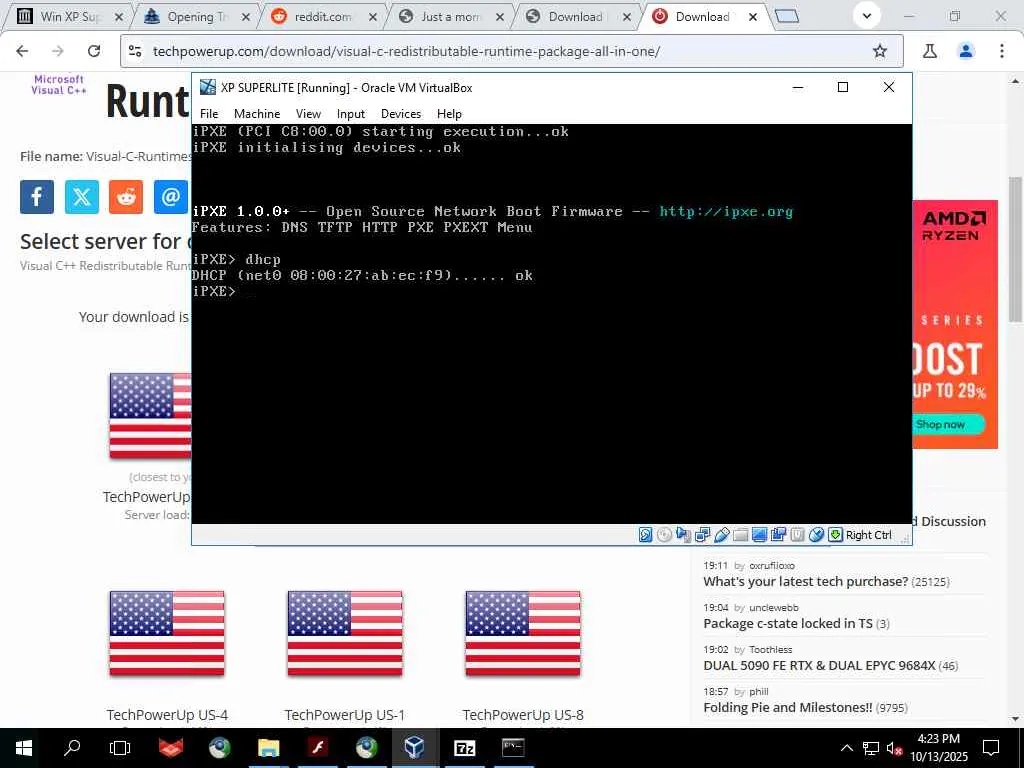The width and height of the screenshot is (1024, 768).
Task: Click the display indicator in VirtualBox status bar
Action: pyautogui.click(x=759, y=535)
